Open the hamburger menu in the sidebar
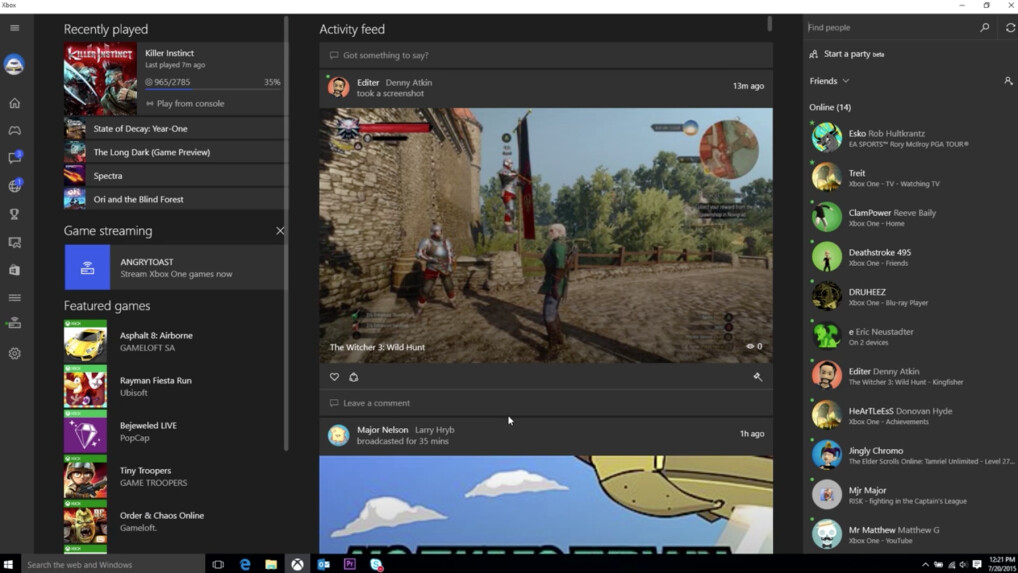1018x573 pixels. tap(14, 28)
